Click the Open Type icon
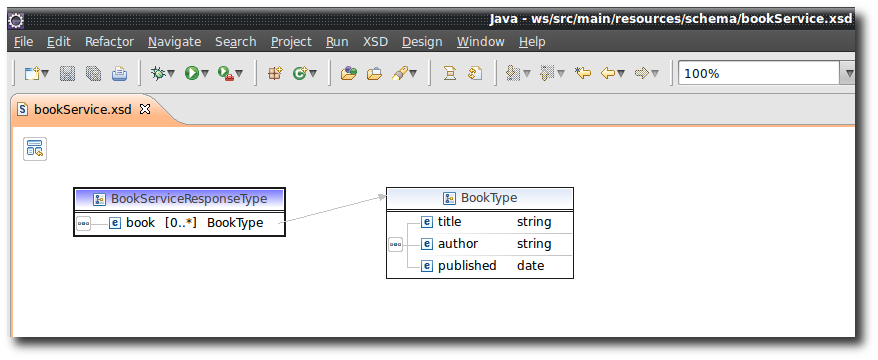The width and height of the screenshot is (878, 360). [x=349, y=73]
